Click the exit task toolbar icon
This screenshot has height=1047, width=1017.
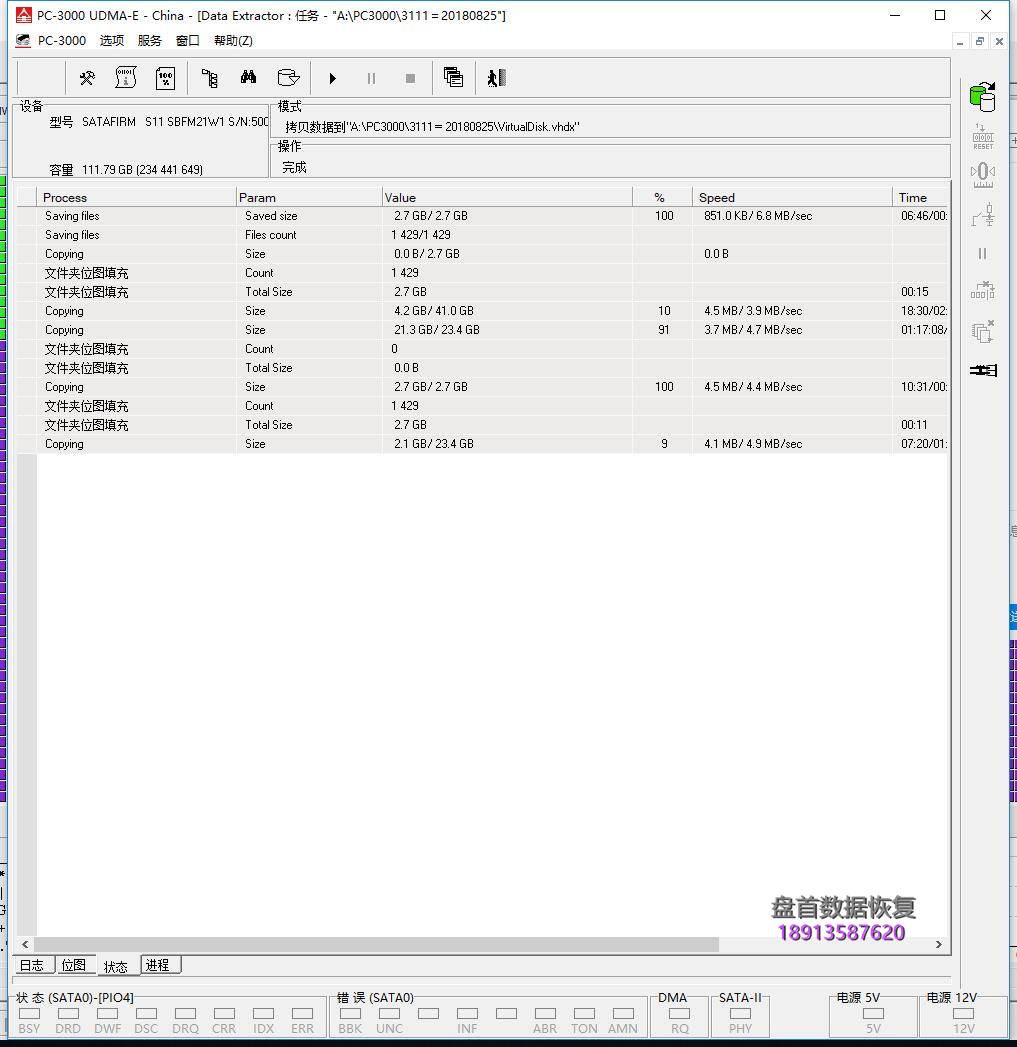coord(496,78)
